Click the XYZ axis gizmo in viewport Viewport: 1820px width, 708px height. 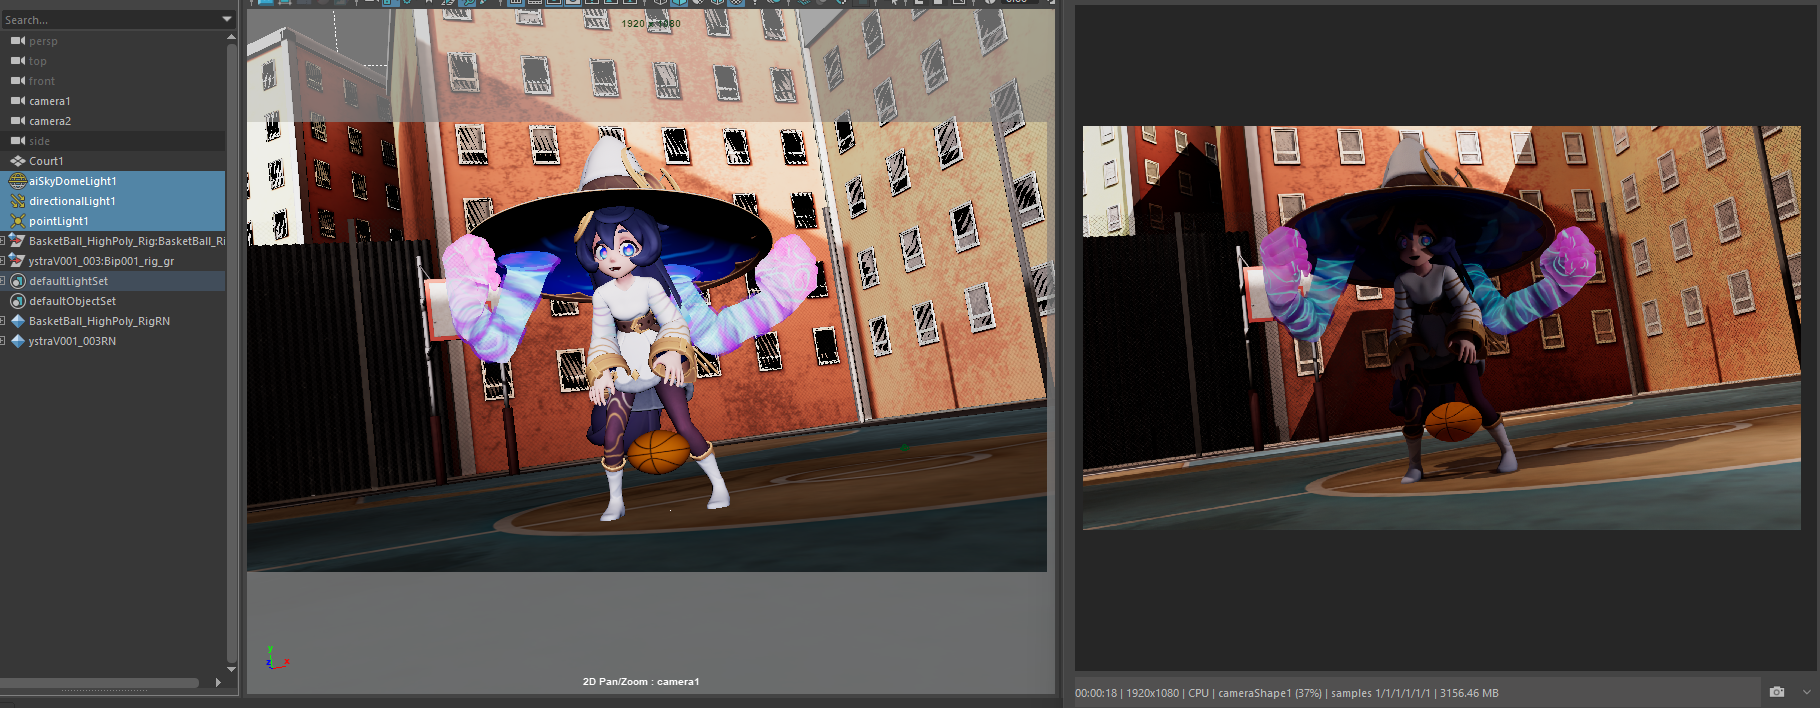[276, 658]
